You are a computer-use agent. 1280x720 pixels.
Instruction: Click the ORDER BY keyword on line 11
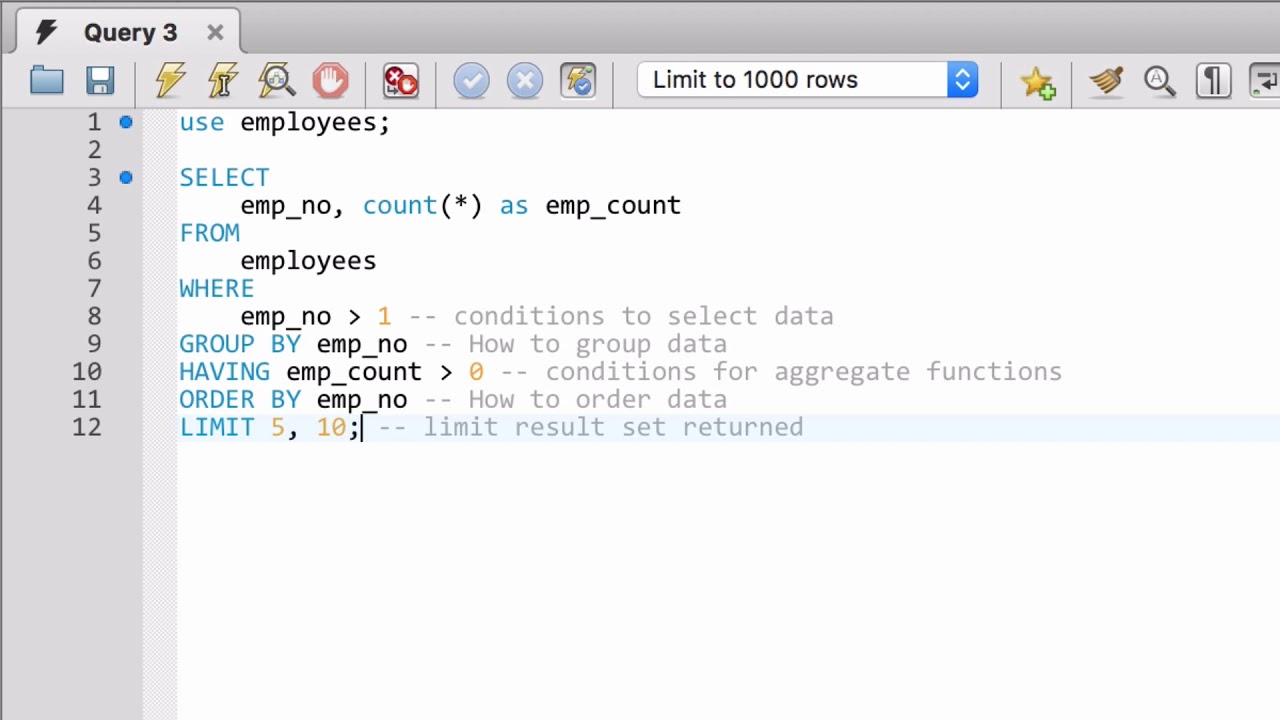(x=239, y=399)
